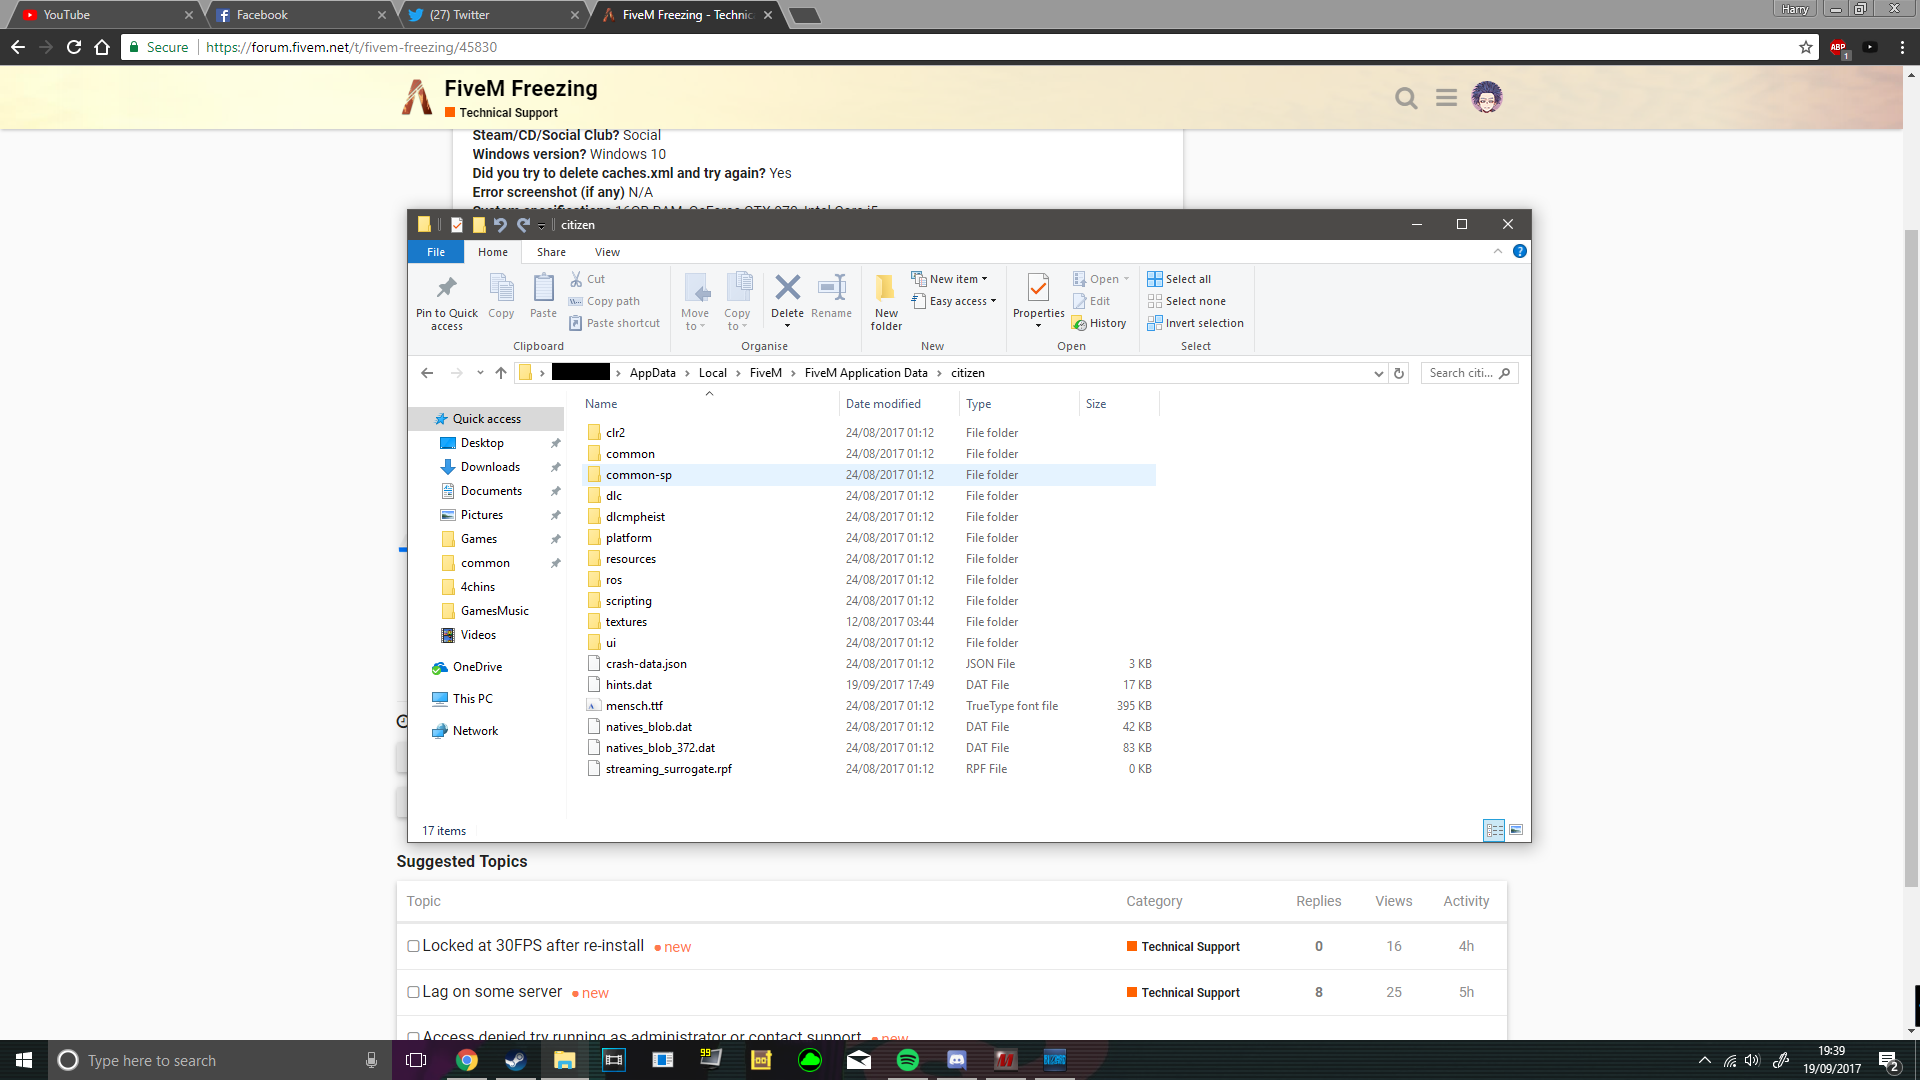Click the Paste icon in ribbon
The width and height of the screenshot is (1920, 1080).
point(543,288)
